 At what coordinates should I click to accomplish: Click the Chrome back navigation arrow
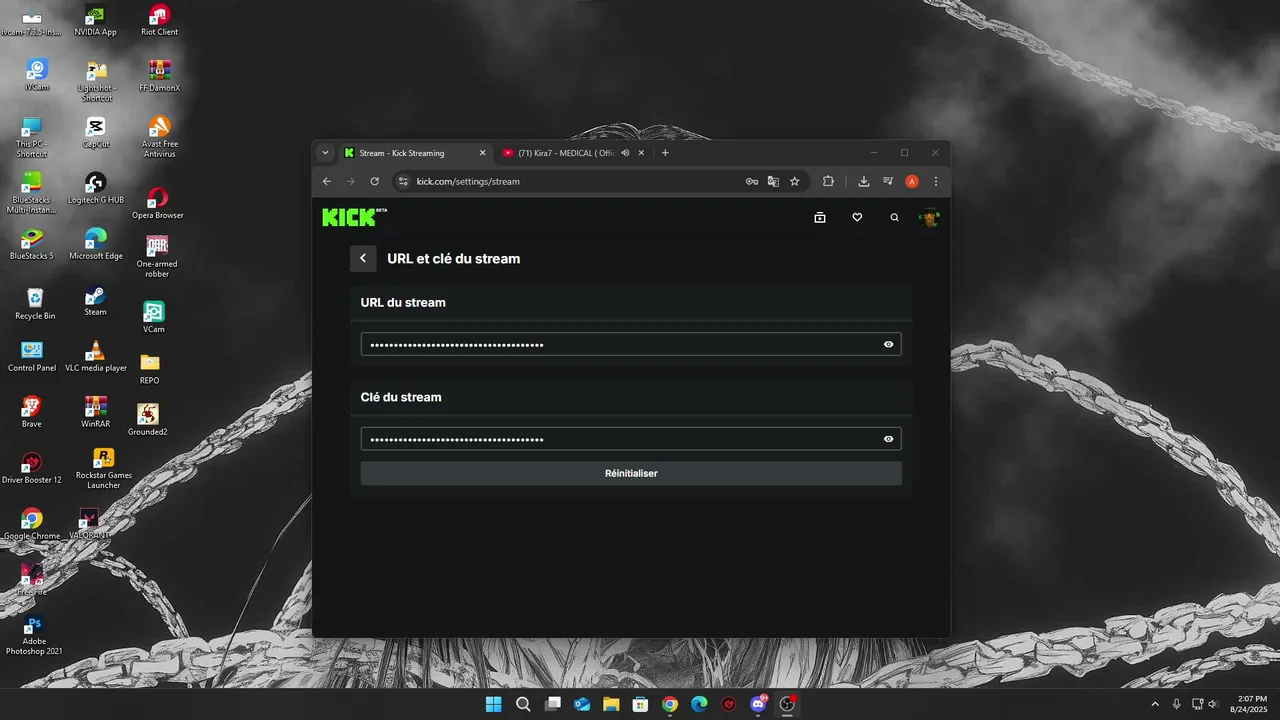tap(327, 181)
